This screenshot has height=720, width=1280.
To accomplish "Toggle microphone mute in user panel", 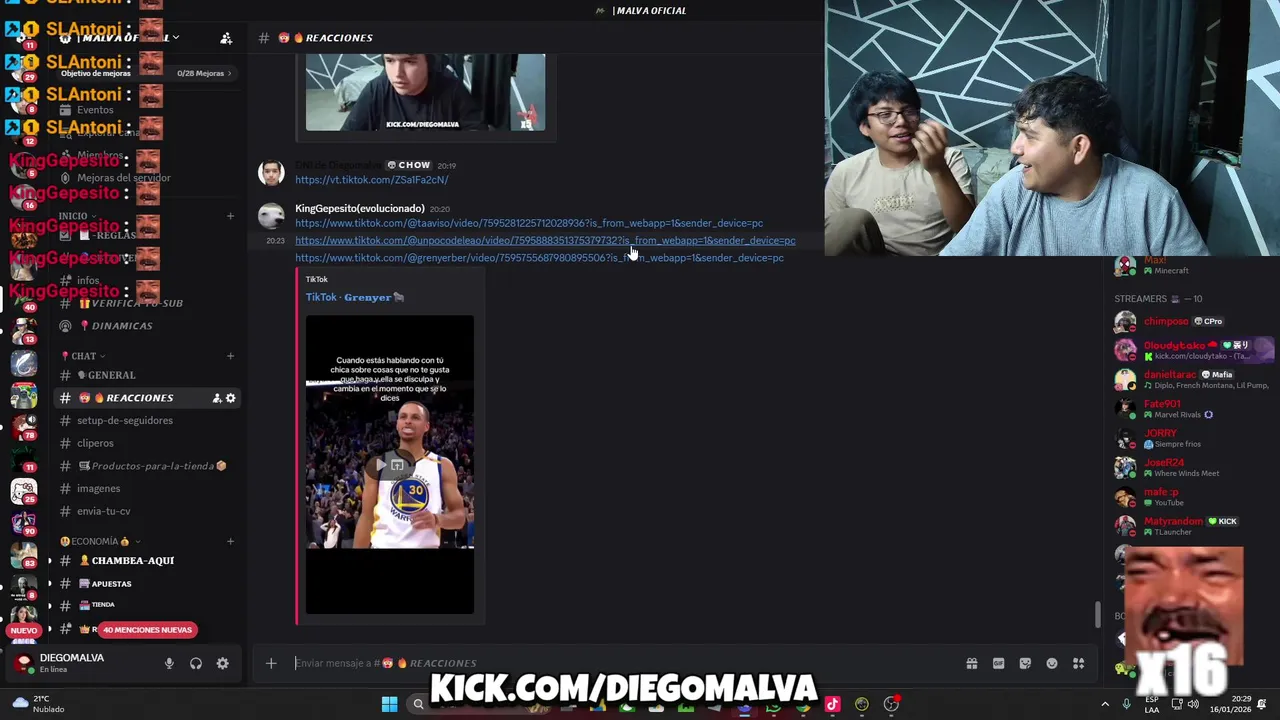I will click(169, 663).
